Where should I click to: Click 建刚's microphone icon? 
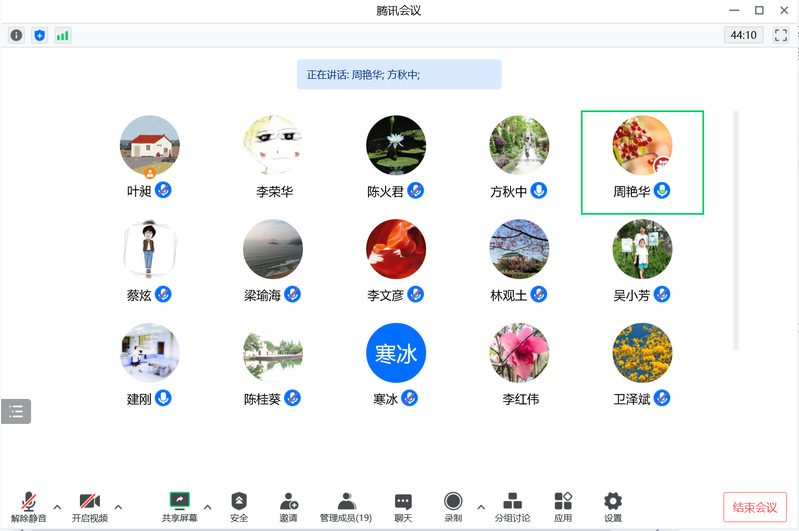pos(163,398)
